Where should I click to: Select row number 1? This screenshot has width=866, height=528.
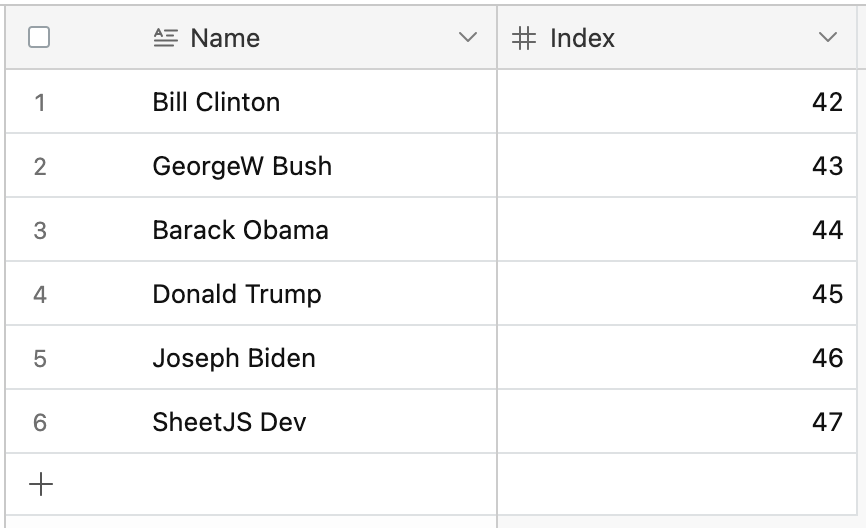(40, 102)
